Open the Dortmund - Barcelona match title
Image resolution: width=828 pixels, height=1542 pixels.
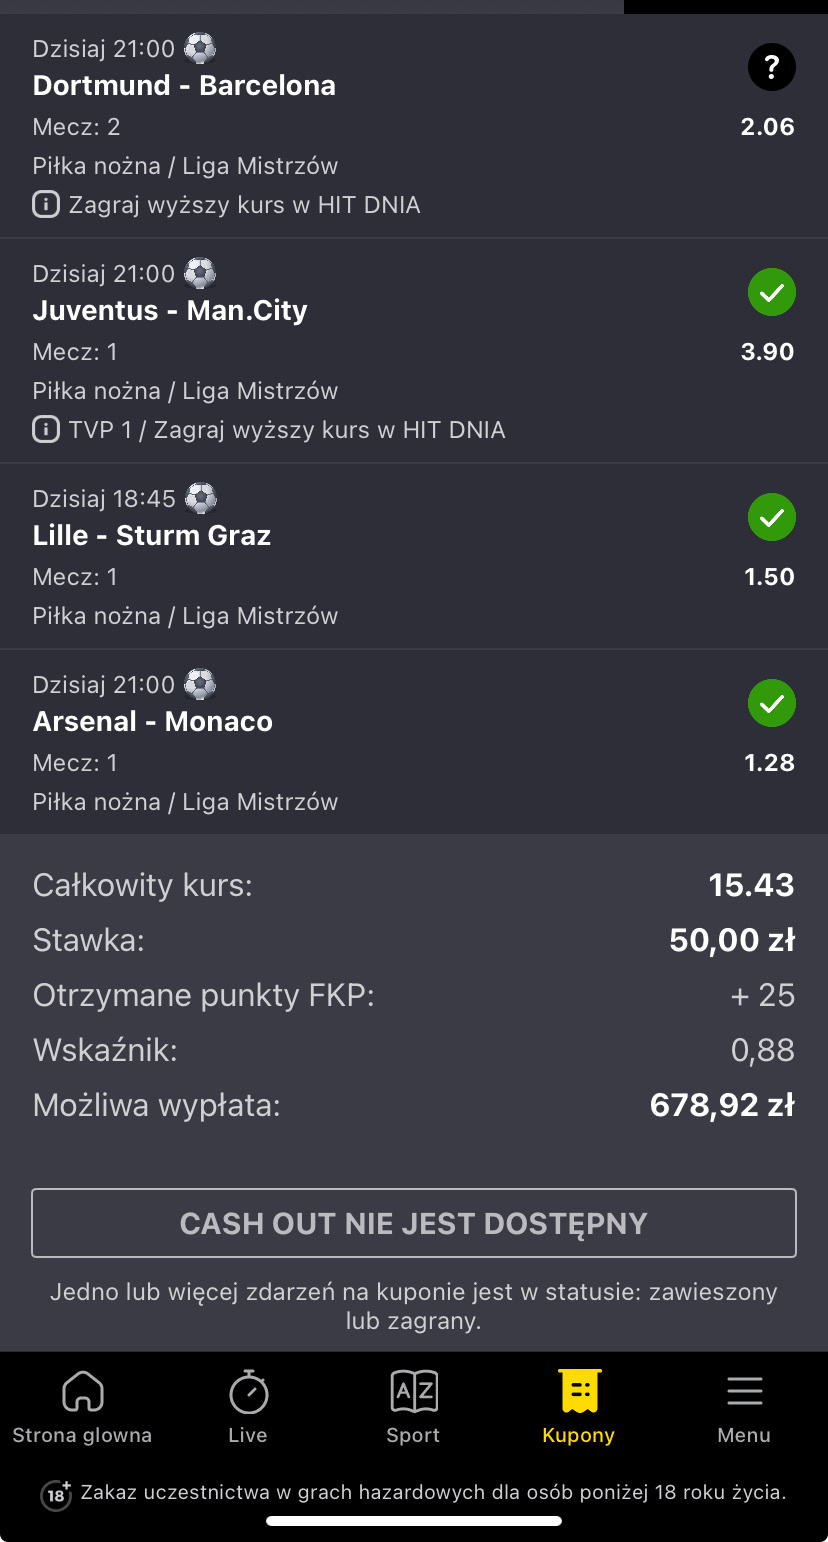(x=184, y=86)
